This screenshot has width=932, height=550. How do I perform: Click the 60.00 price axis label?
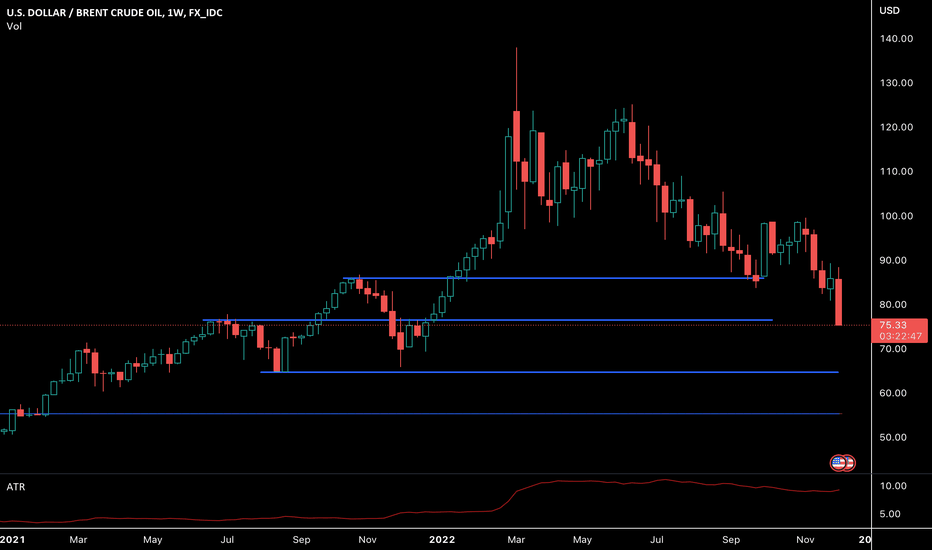point(893,393)
